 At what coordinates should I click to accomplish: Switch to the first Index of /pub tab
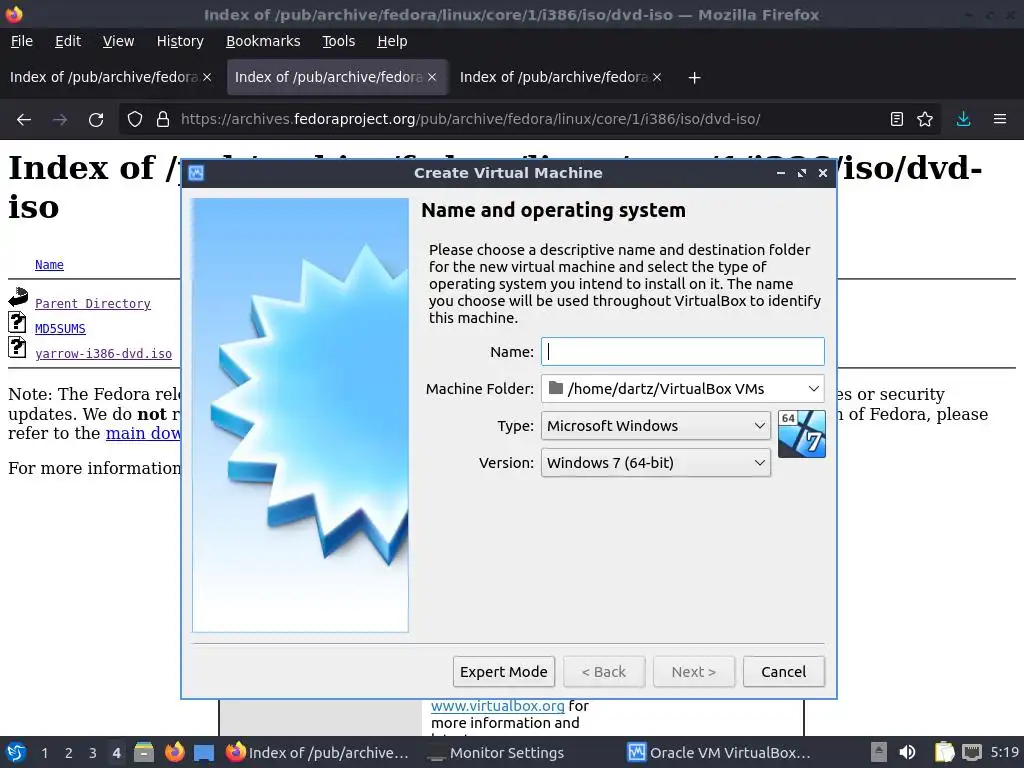click(x=104, y=77)
